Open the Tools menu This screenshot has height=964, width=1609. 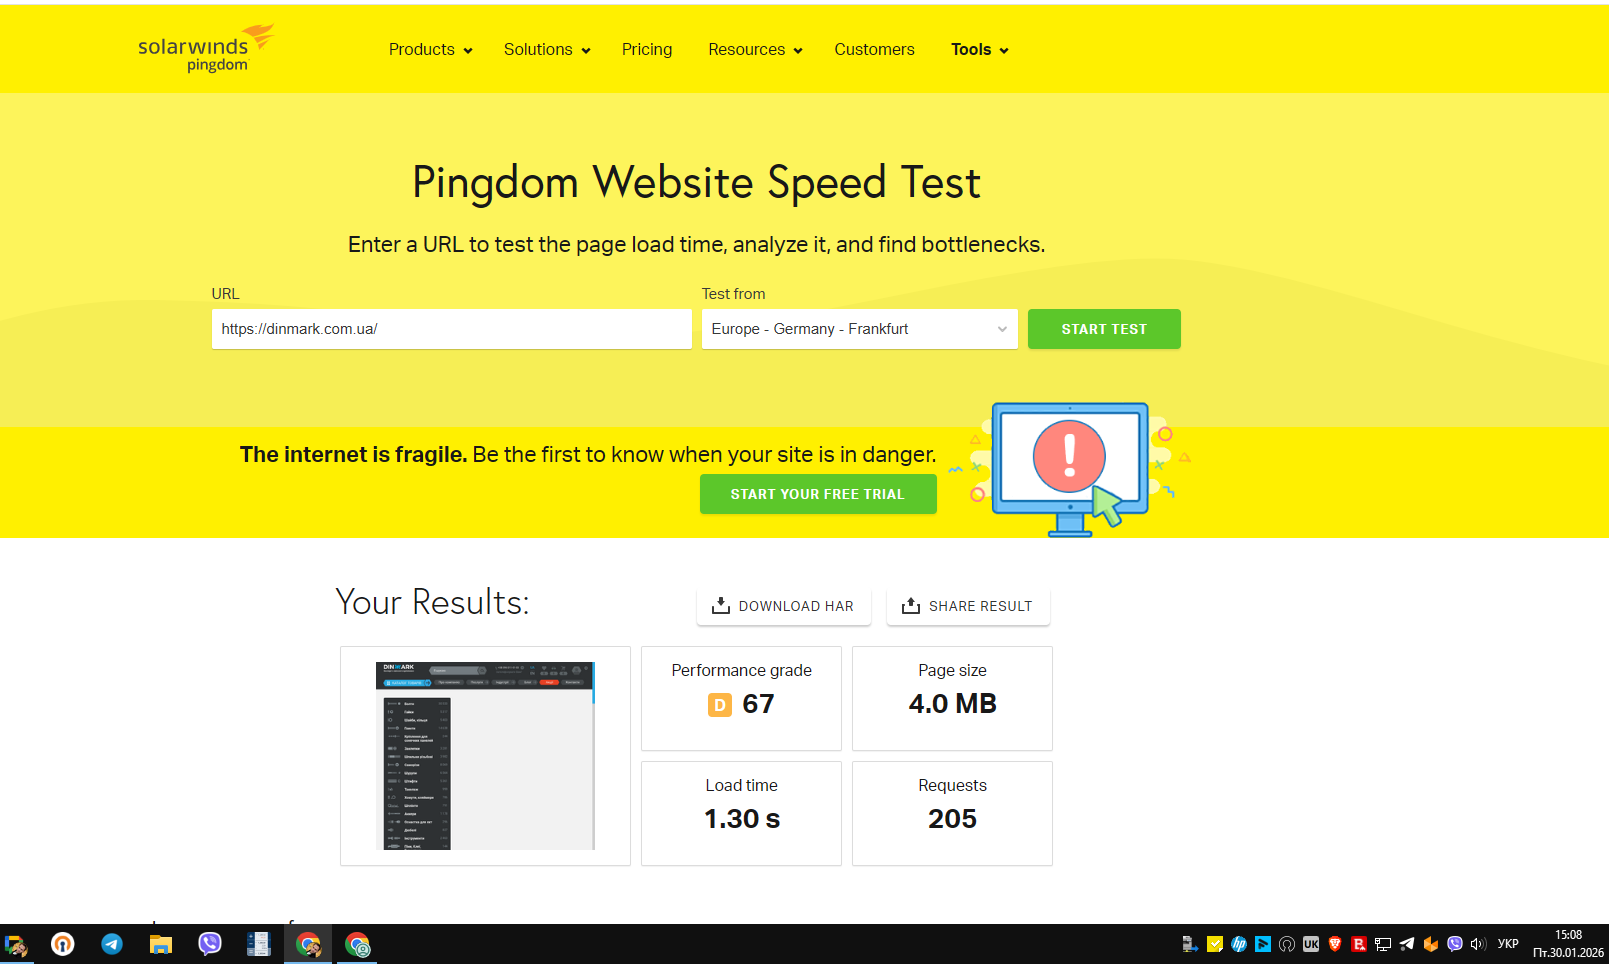pyautogui.click(x=979, y=50)
